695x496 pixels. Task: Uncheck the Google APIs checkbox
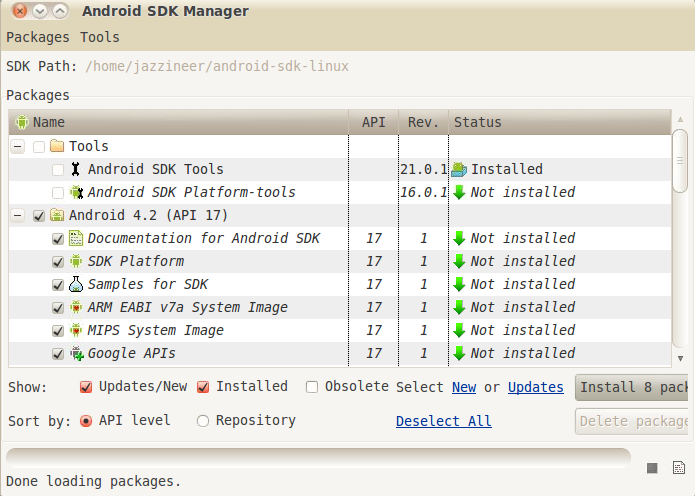pos(58,354)
